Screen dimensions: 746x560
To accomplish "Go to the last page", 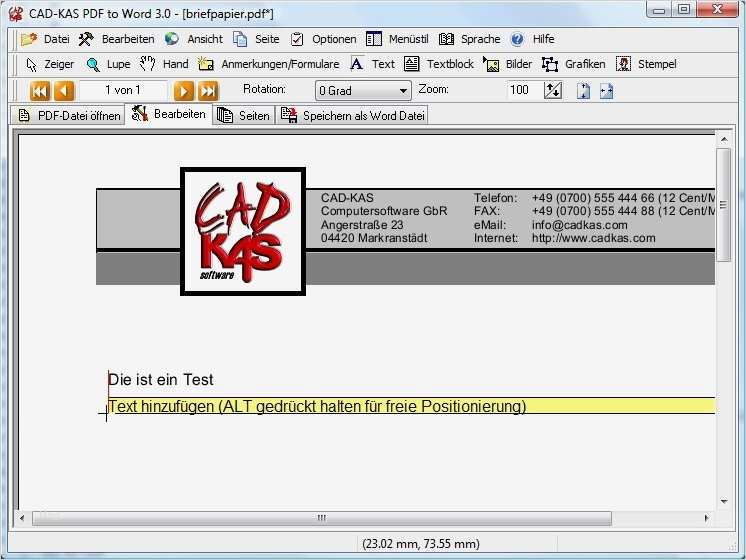I will (208, 90).
